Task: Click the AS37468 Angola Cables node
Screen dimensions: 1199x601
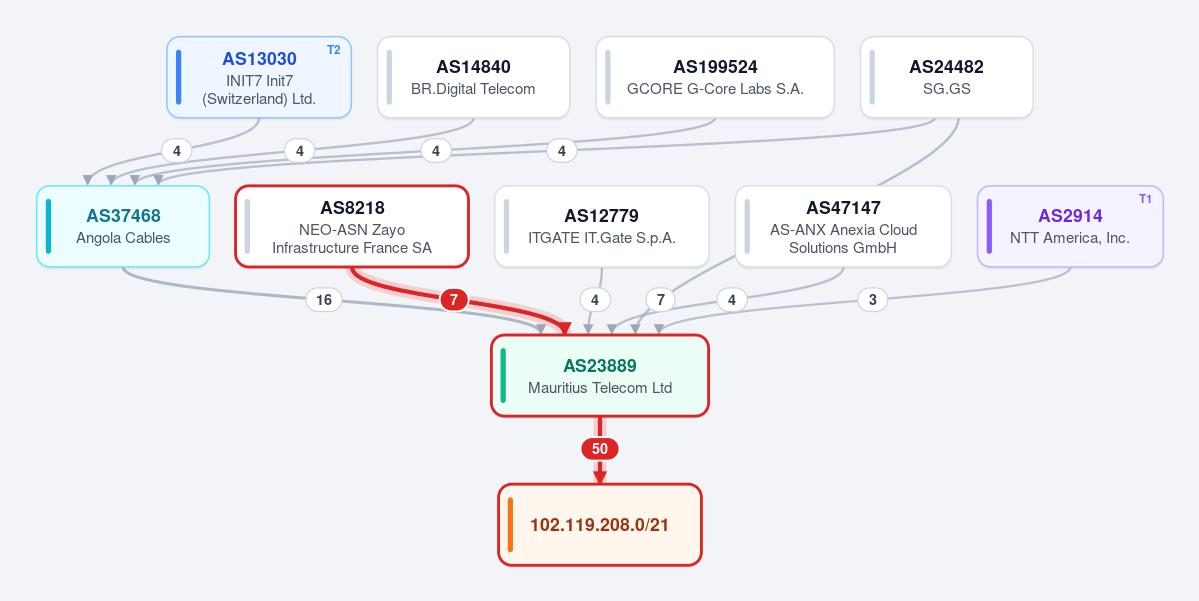Action: [x=123, y=226]
